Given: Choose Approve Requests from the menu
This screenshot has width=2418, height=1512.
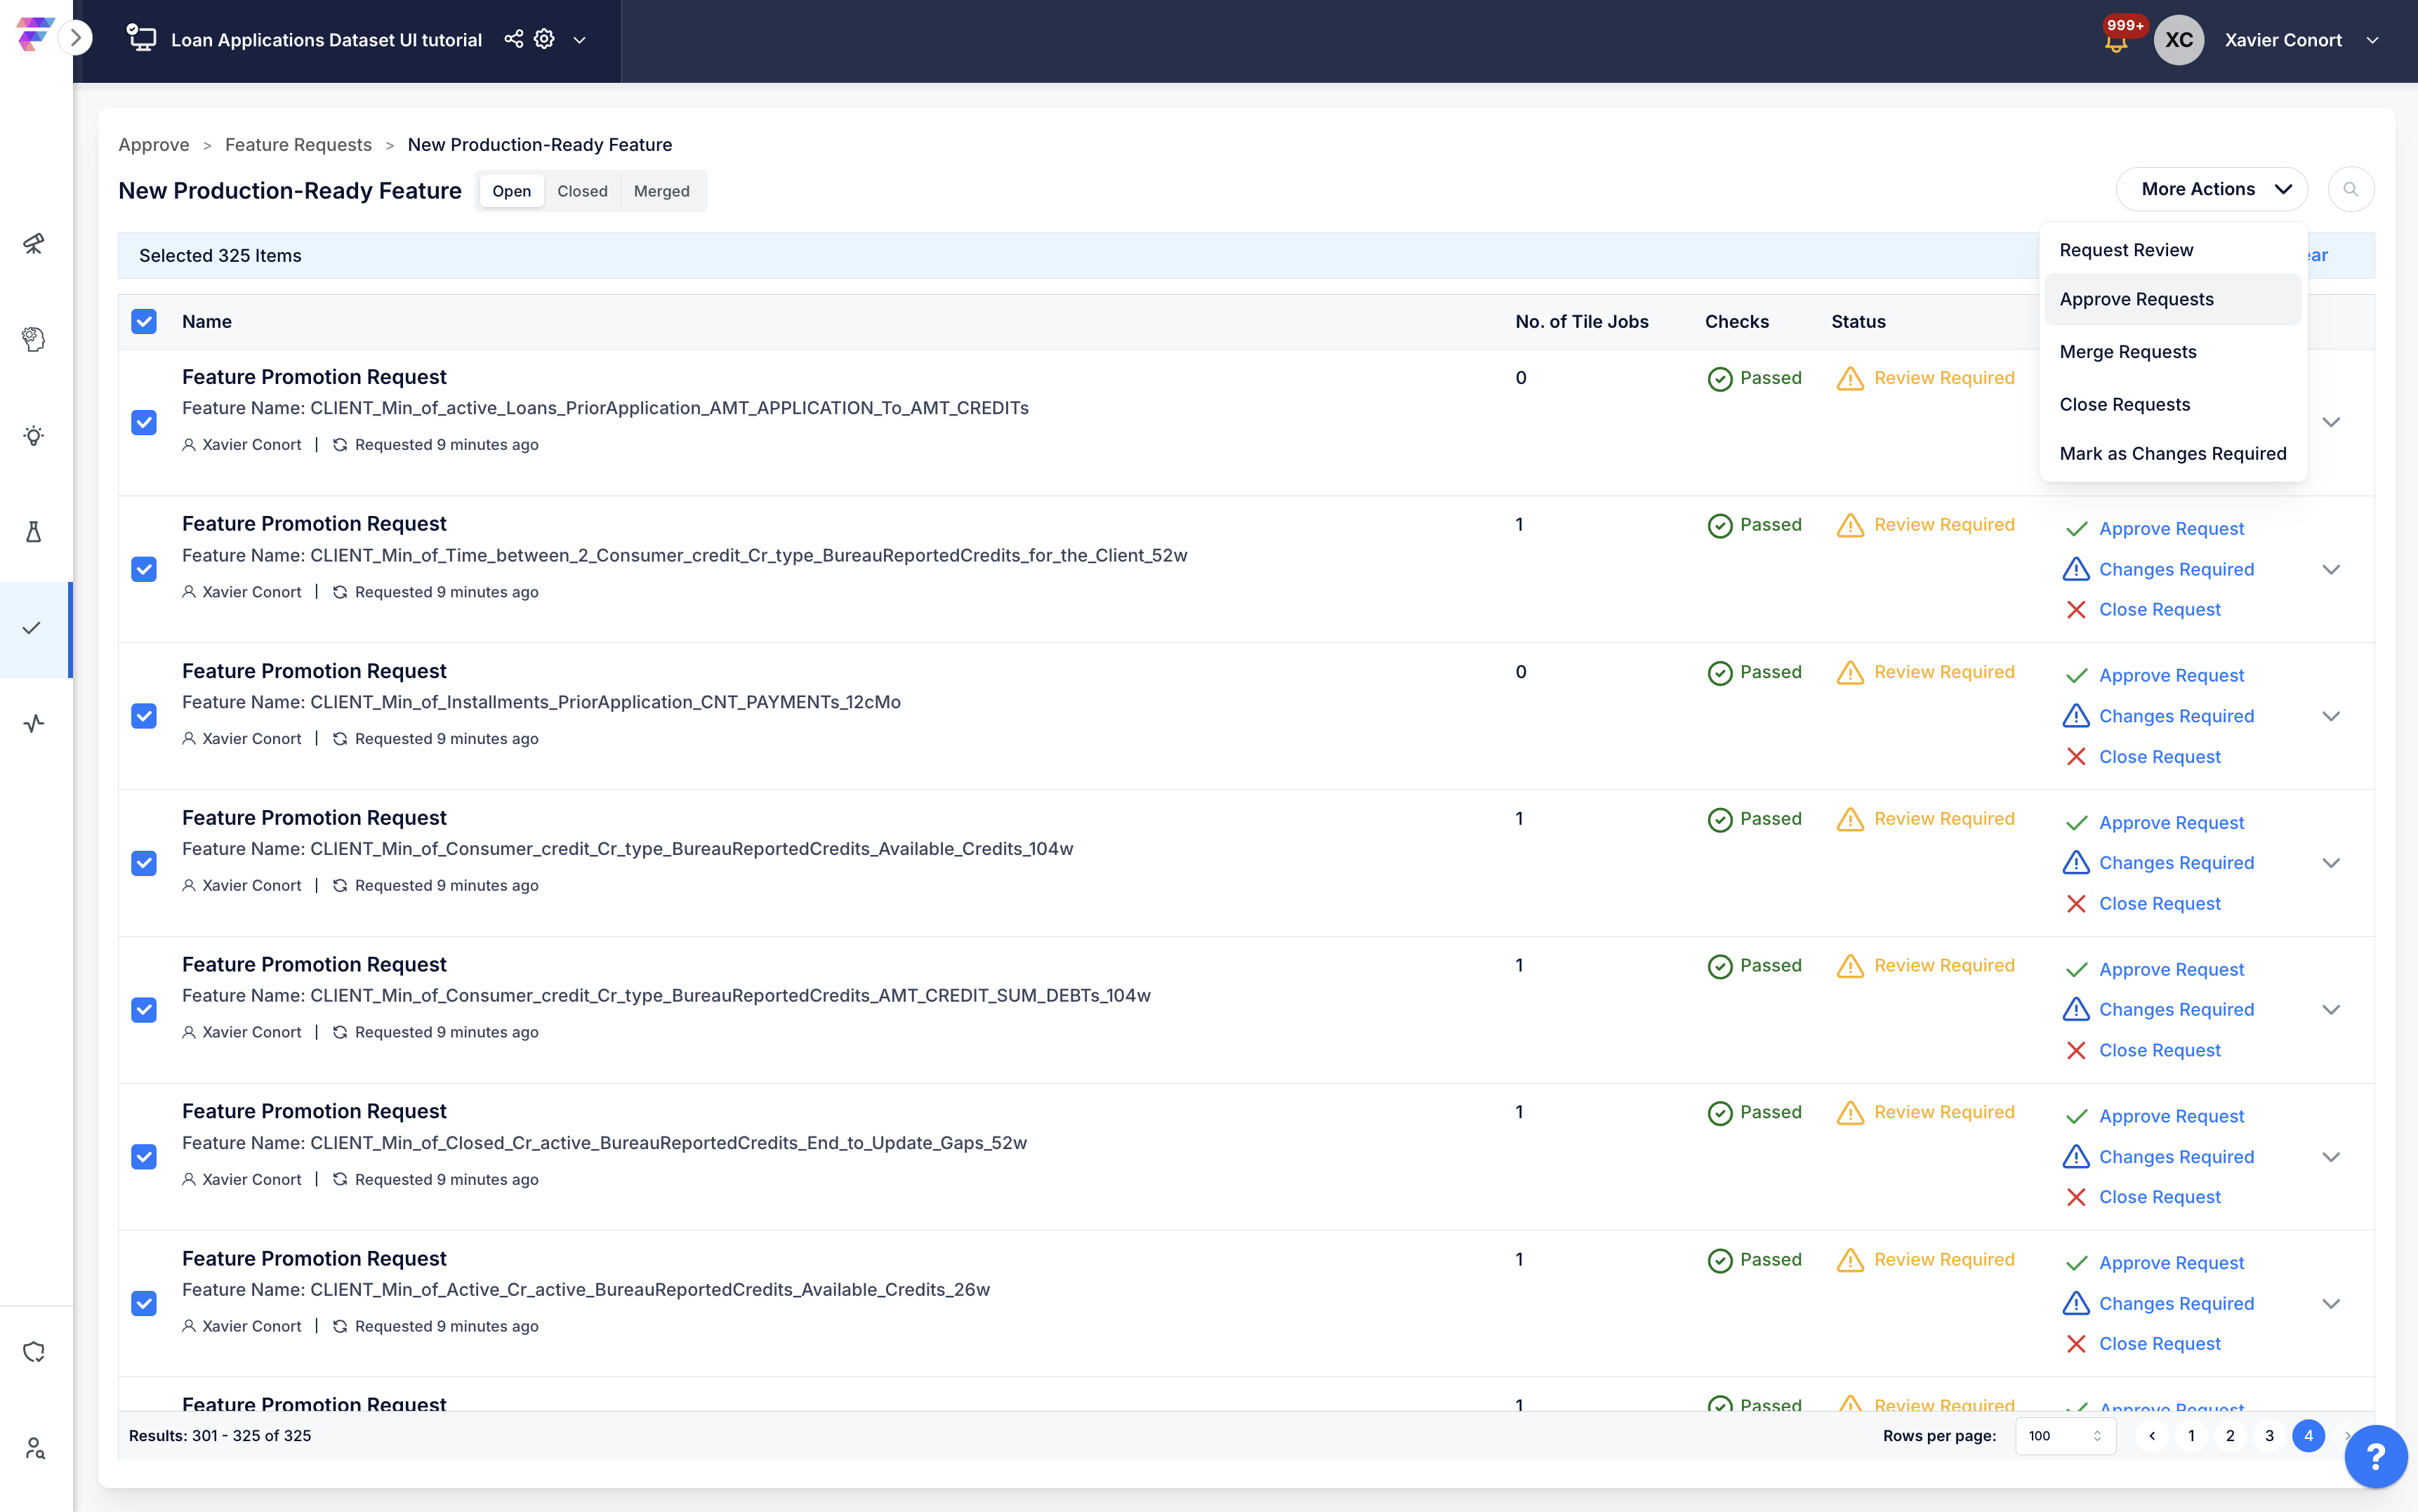Looking at the screenshot, I should 2136,299.
